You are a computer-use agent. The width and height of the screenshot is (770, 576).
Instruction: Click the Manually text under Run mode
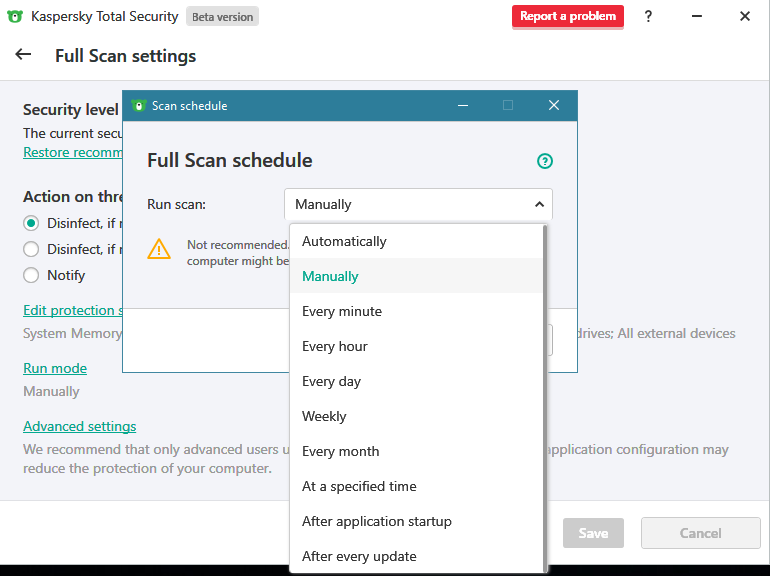click(51, 391)
